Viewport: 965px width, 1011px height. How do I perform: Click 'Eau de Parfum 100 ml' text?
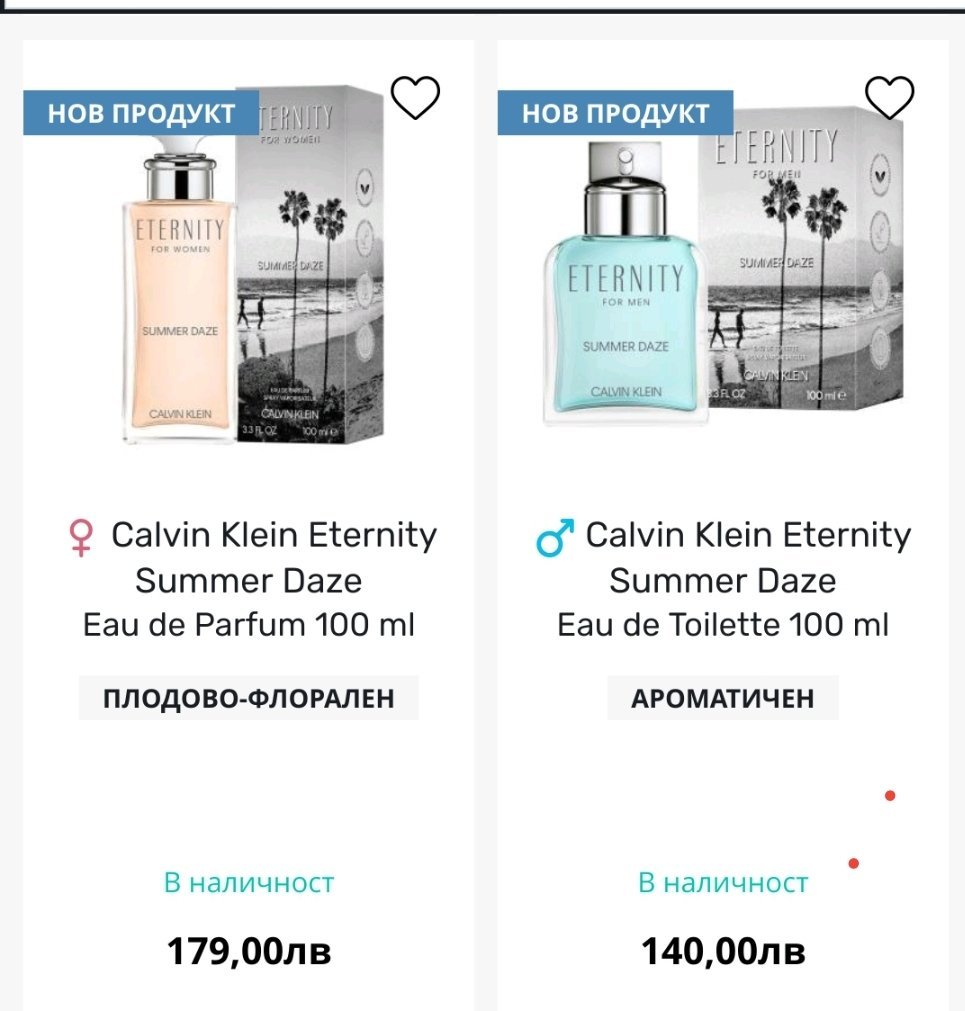tap(249, 626)
